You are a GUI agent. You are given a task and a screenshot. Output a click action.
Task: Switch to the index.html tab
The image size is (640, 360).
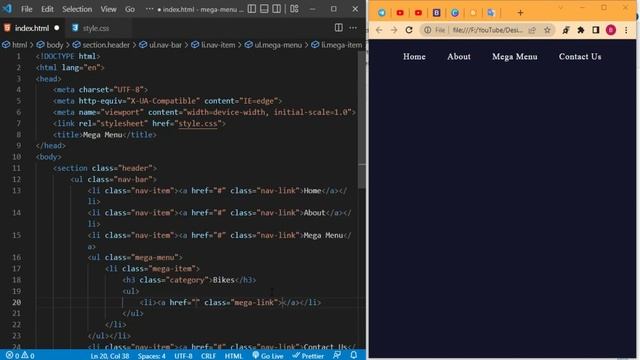coord(32,28)
